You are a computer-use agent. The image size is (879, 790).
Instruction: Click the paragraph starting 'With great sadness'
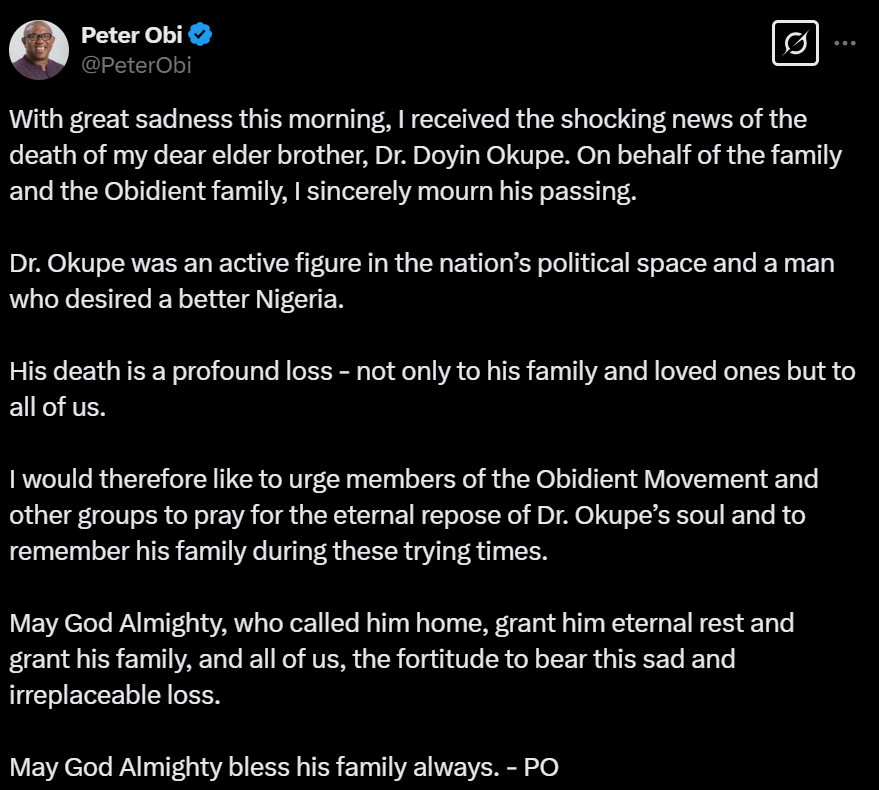pos(408,120)
